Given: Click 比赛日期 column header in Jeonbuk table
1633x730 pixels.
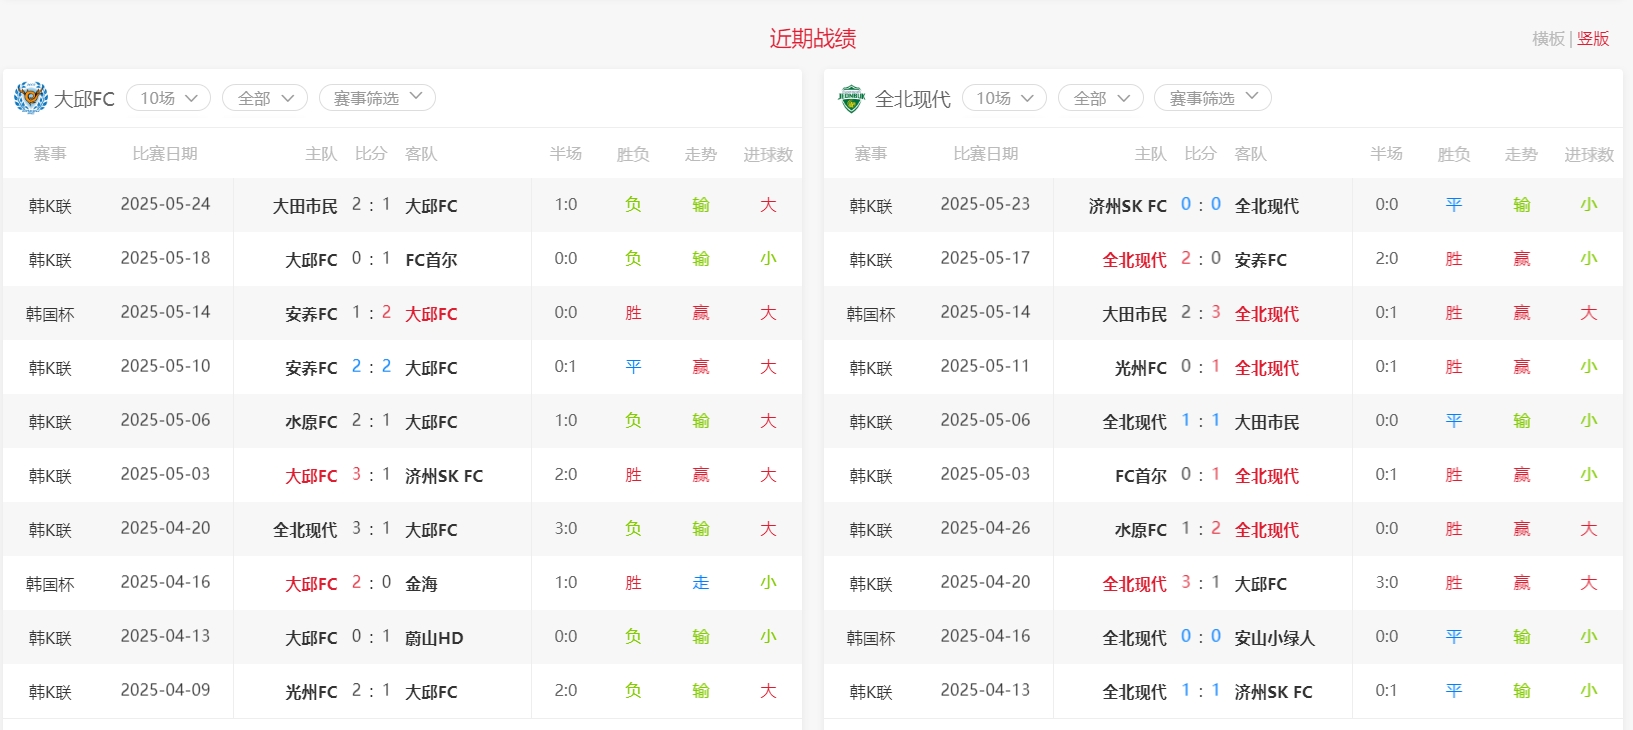Looking at the screenshot, I should [985, 154].
